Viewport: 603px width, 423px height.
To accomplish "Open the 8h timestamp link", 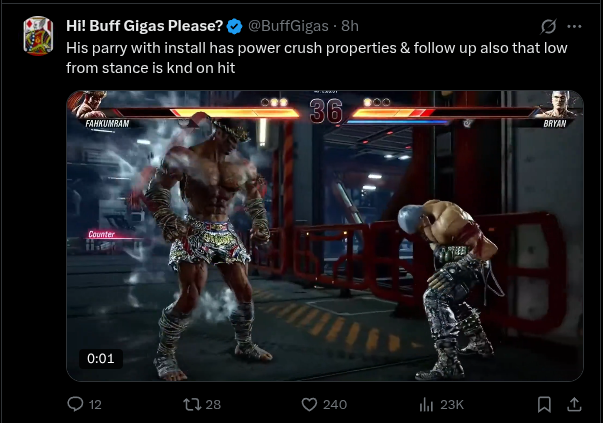I will click(350, 26).
